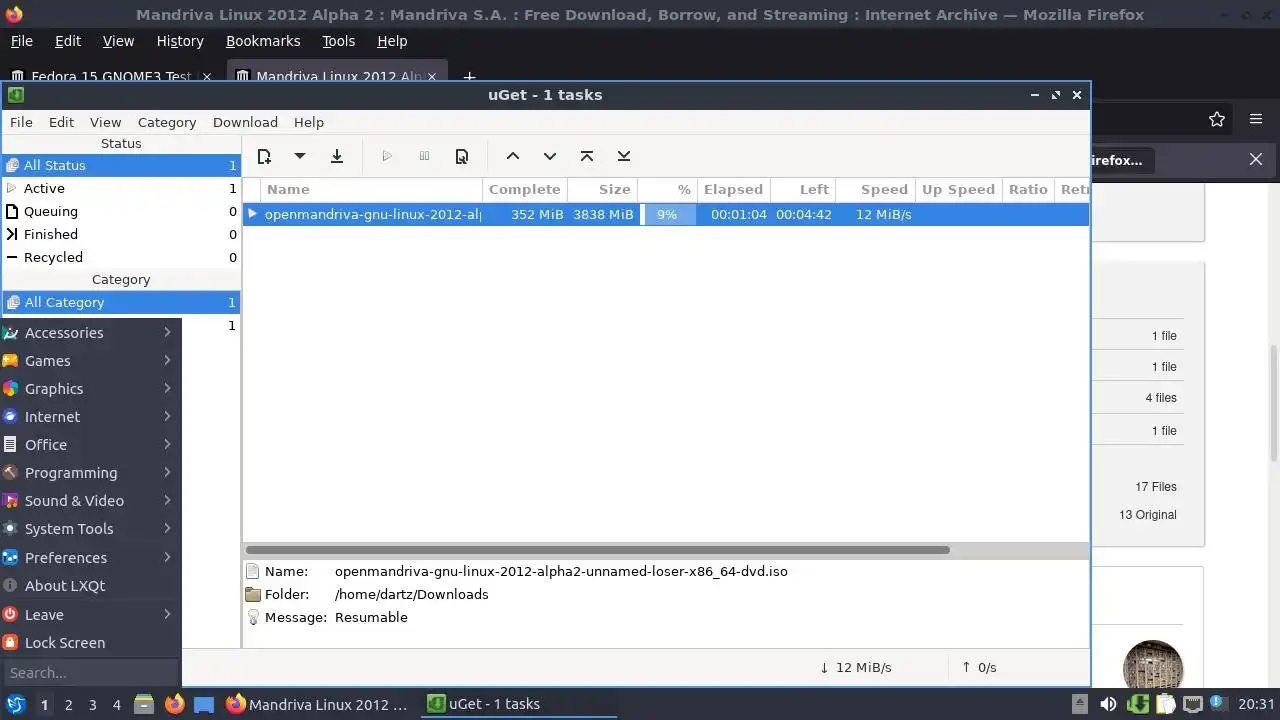Select All Category row
This screenshot has height=720, width=1280.
[x=121, y=302]
